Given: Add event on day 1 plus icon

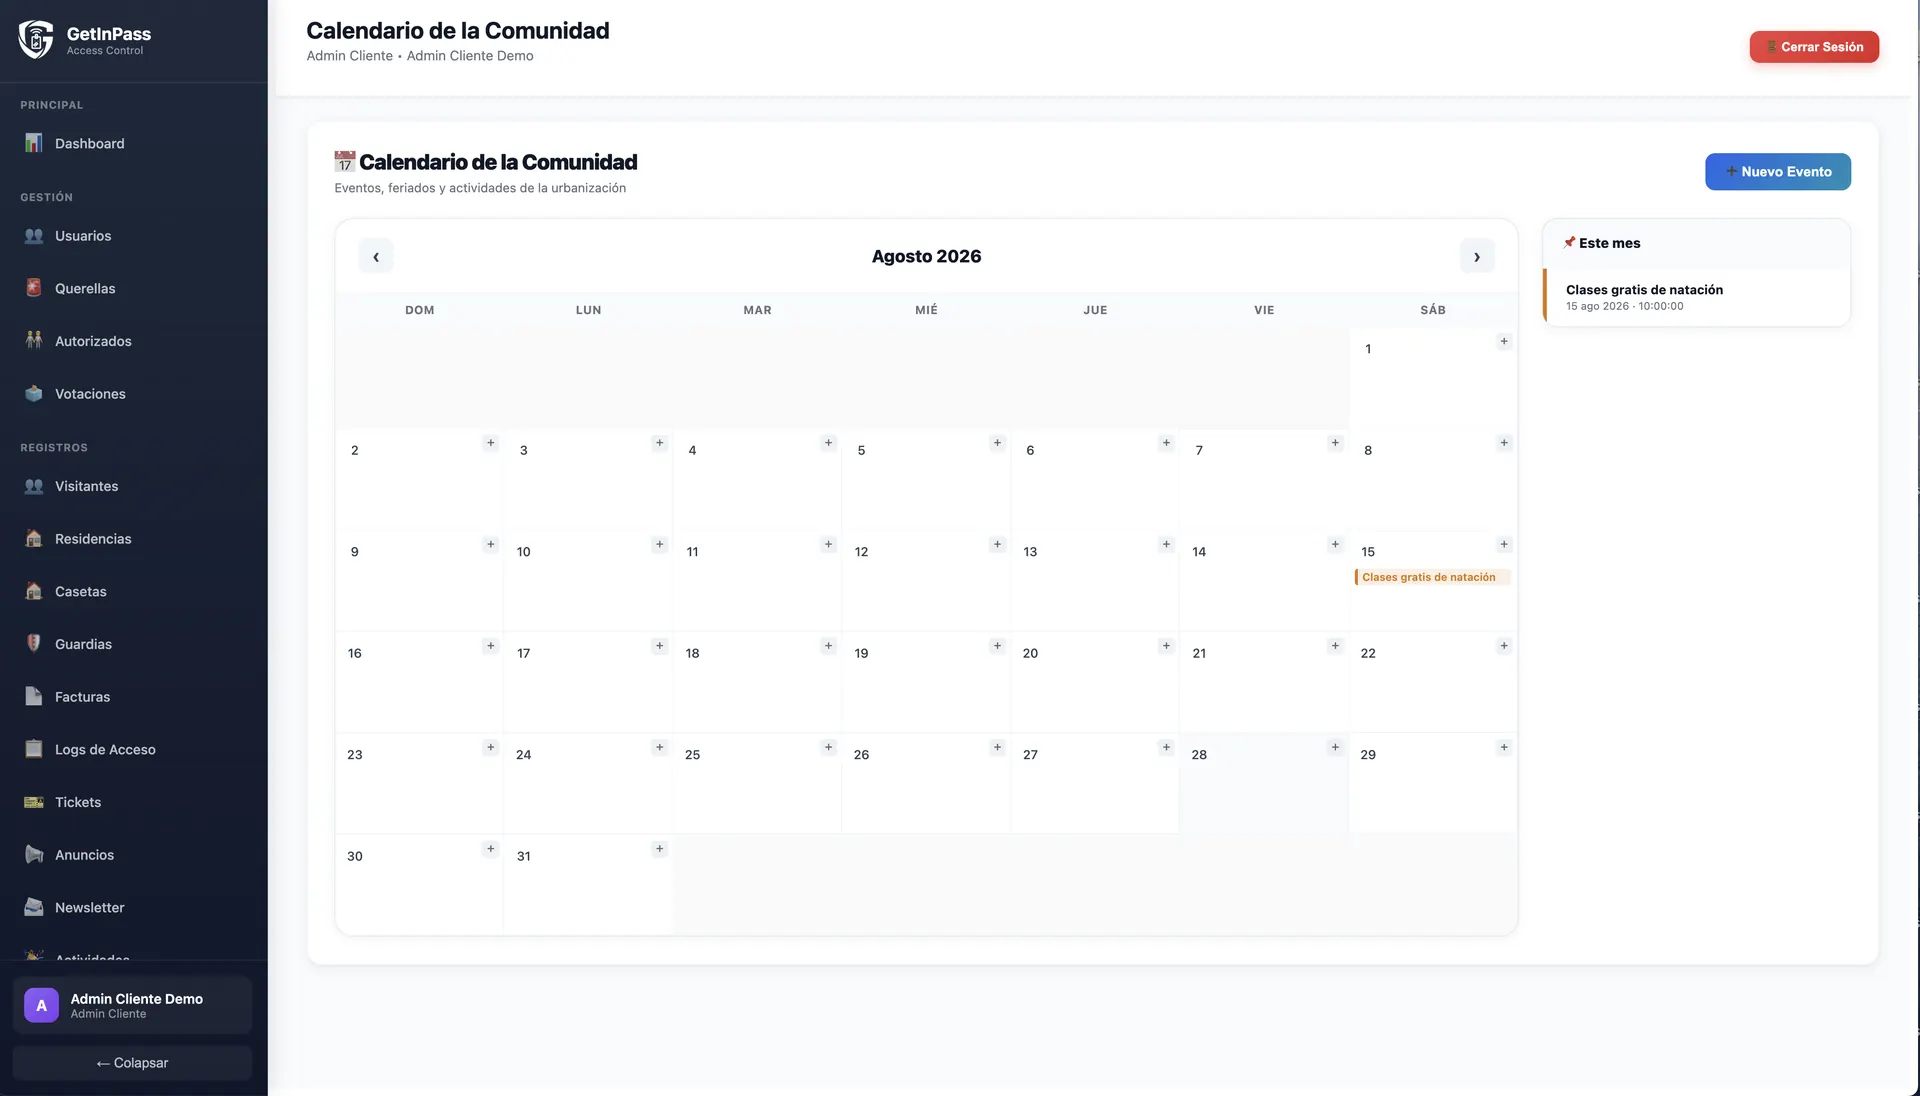Looking at the screenshot, I should click(1504, 342).
